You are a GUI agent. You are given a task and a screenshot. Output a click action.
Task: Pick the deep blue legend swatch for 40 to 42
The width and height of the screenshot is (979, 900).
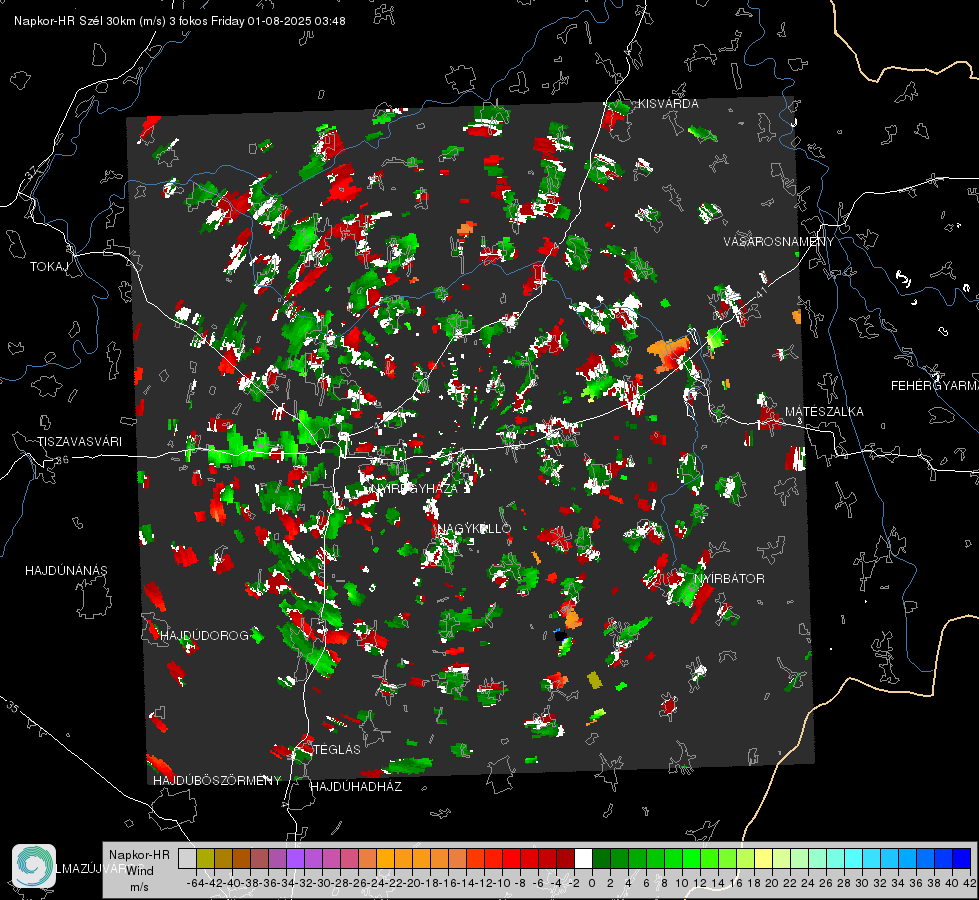coord(962,859)
